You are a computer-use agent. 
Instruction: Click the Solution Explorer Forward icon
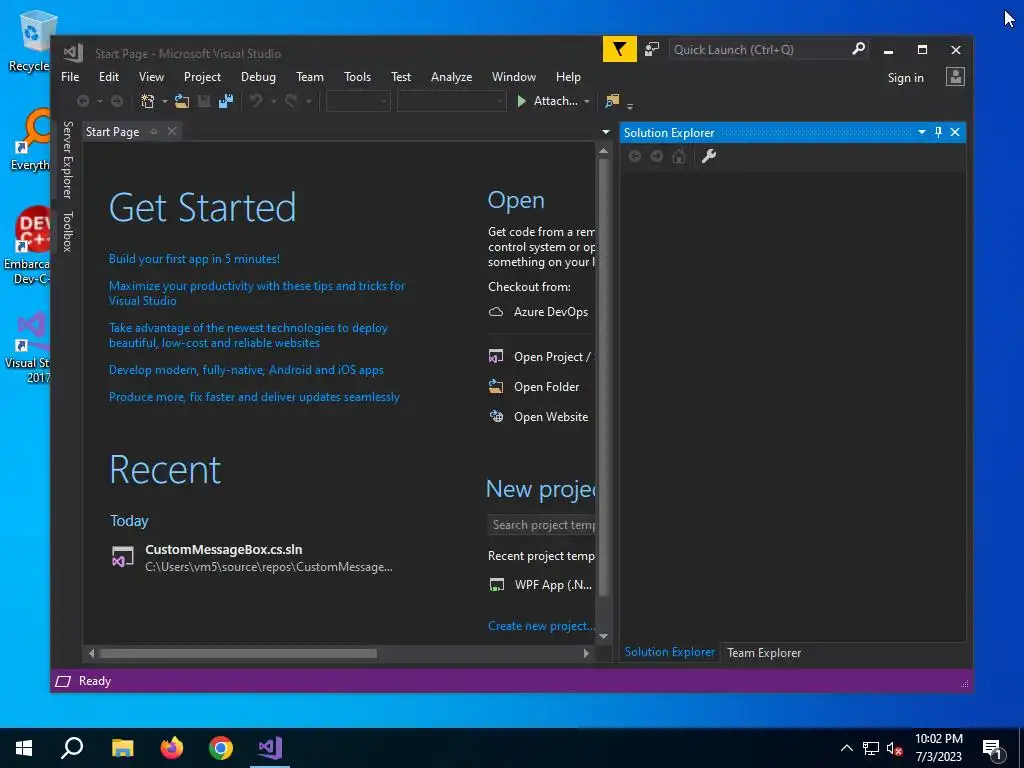657,156
